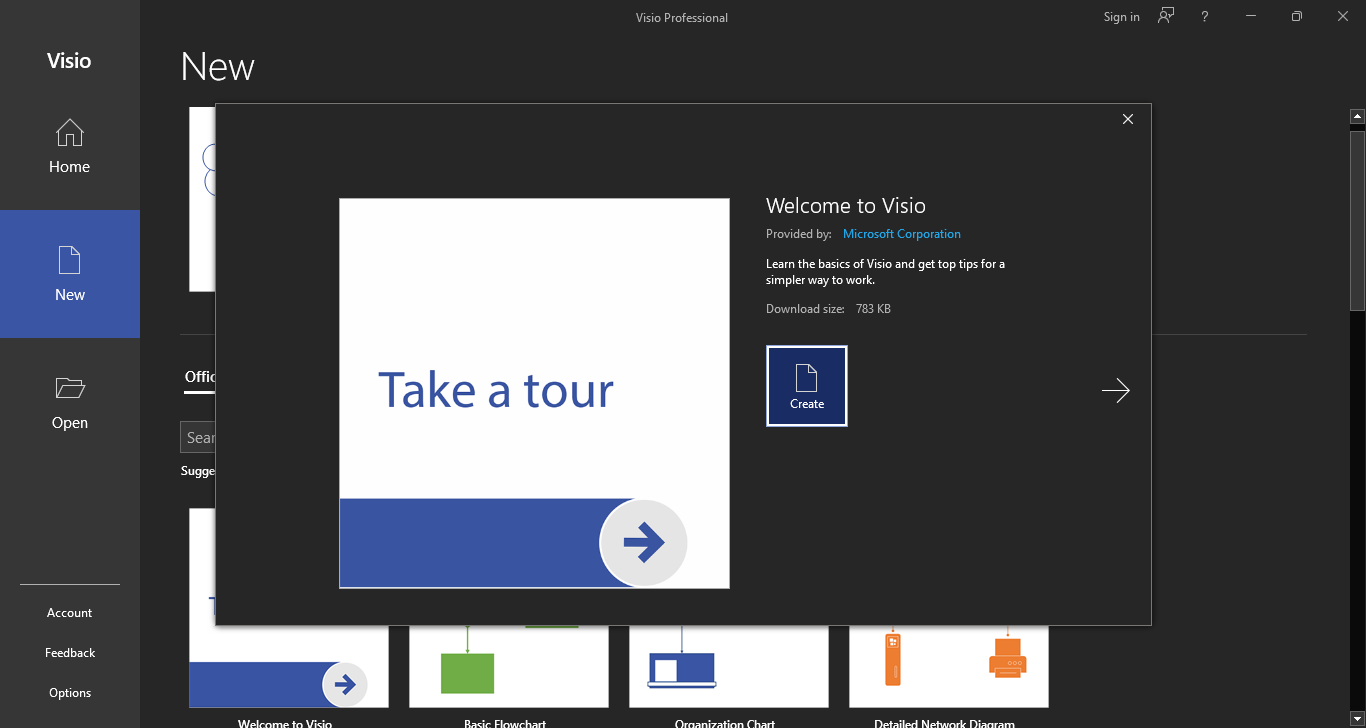Image resolution: width=1366 pixels, height=728 pixels.
Task: Click the Create button in the dialog
Action: (806, 386)
